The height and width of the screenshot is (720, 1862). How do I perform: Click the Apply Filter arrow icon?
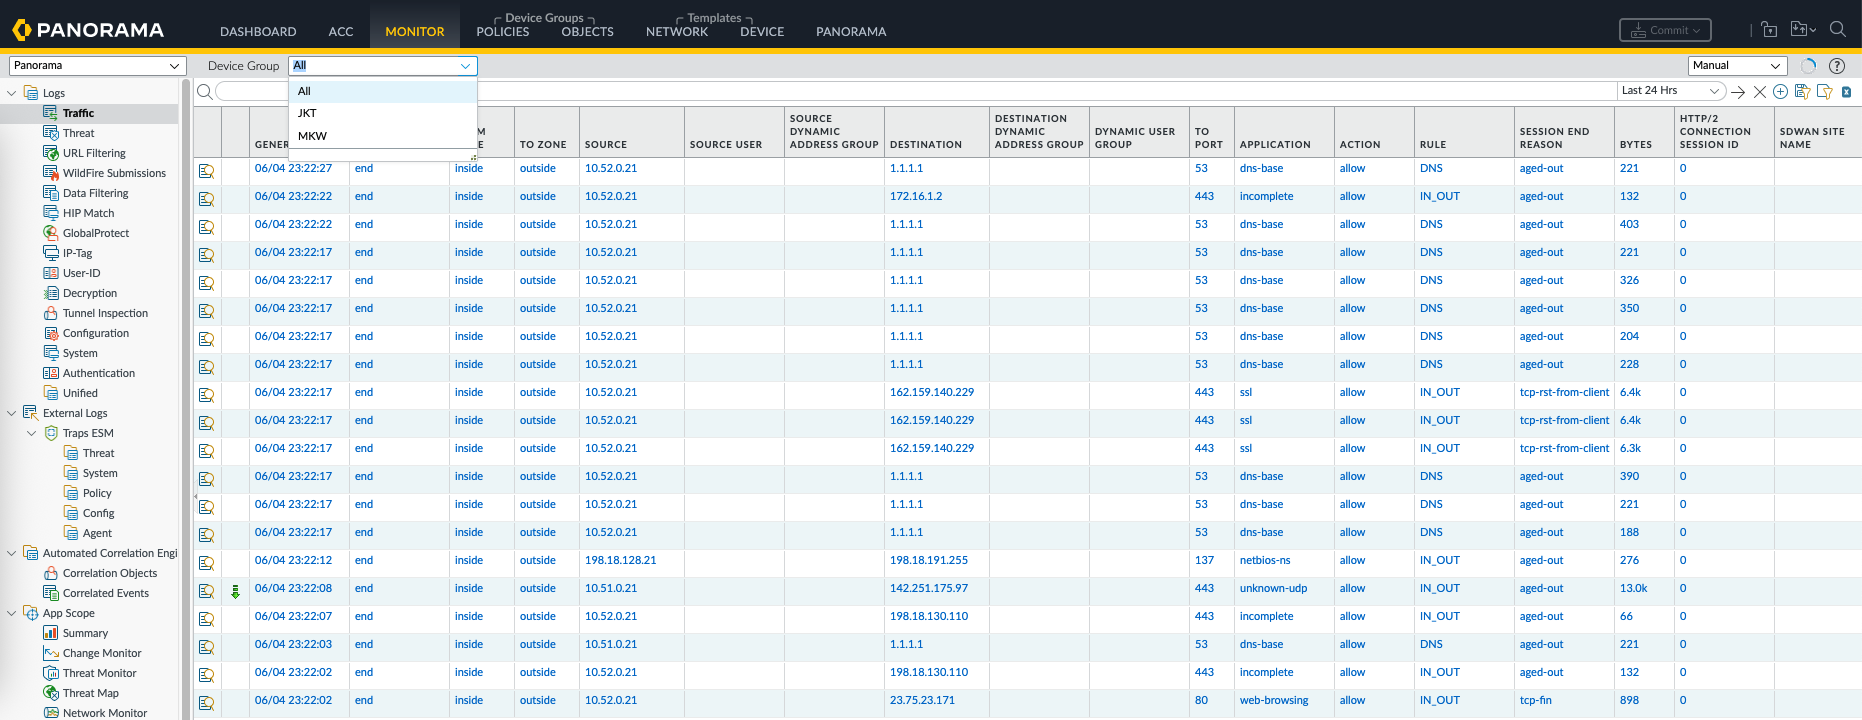(x=1738, y=92)
